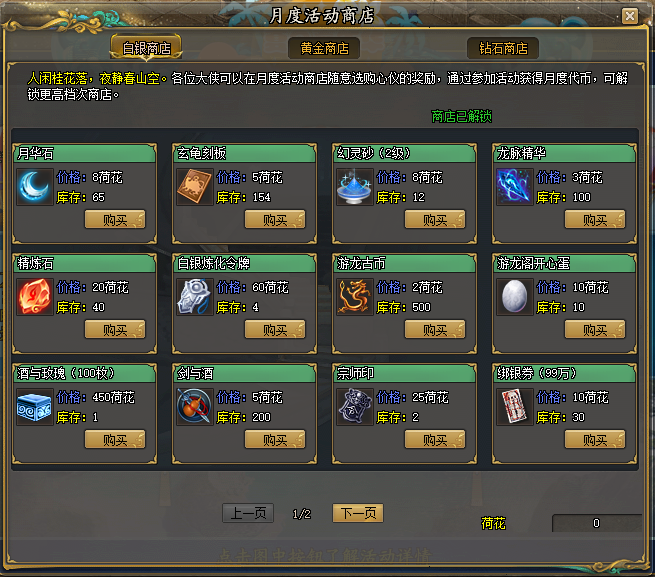Switch to the 黄金商店 tab
This screenshot has width=655, height=577.
(324, 48)
